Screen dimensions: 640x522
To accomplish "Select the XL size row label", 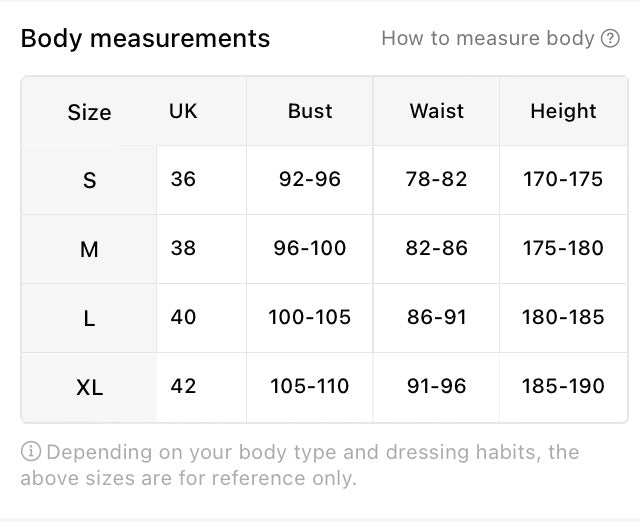I will 89,387.
